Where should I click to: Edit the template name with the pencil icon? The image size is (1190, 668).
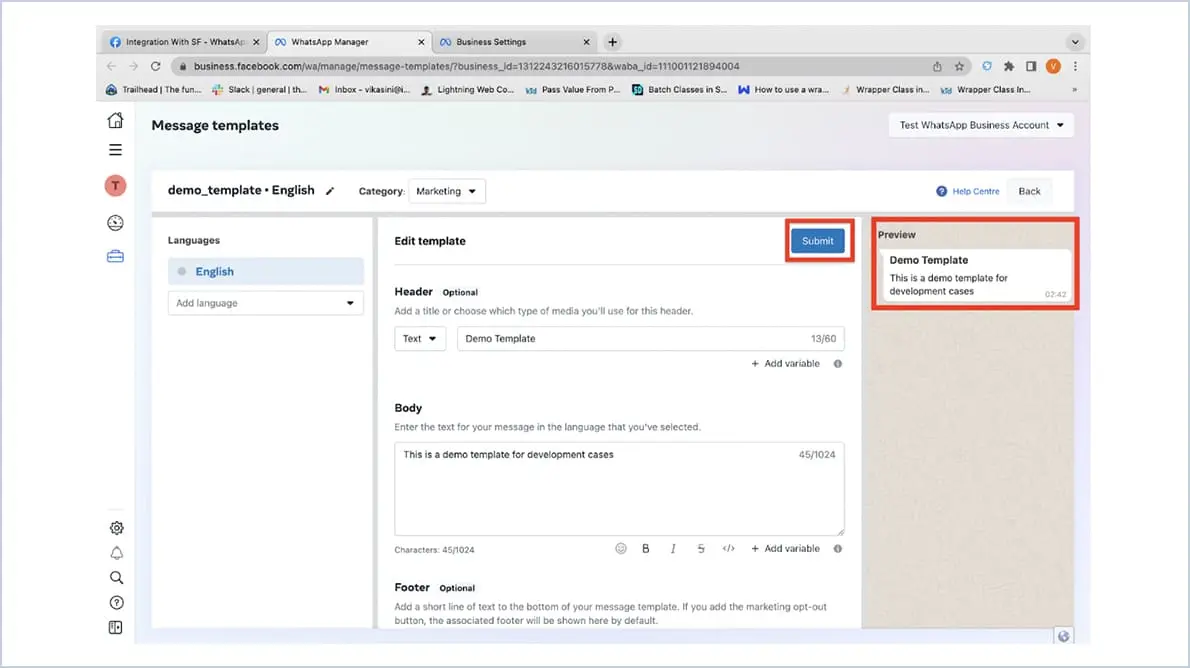click(x=329, y=191)
